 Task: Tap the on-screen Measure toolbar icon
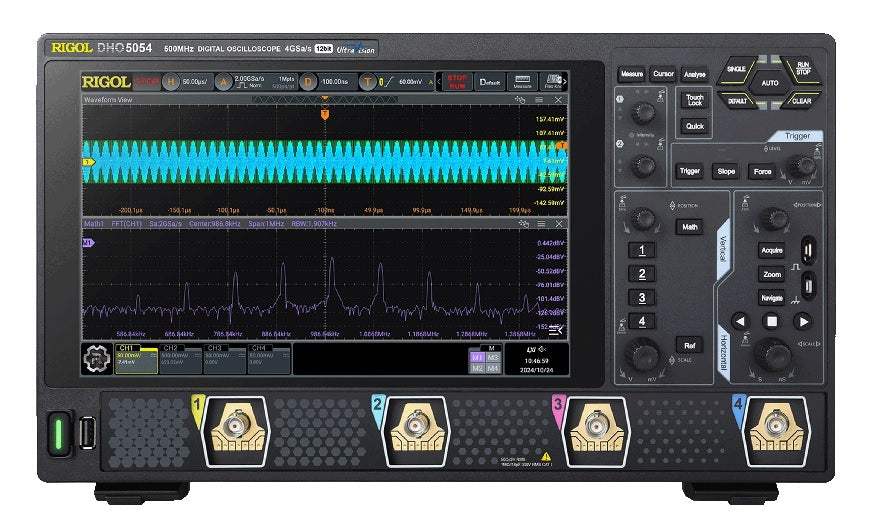pos(523,82)
